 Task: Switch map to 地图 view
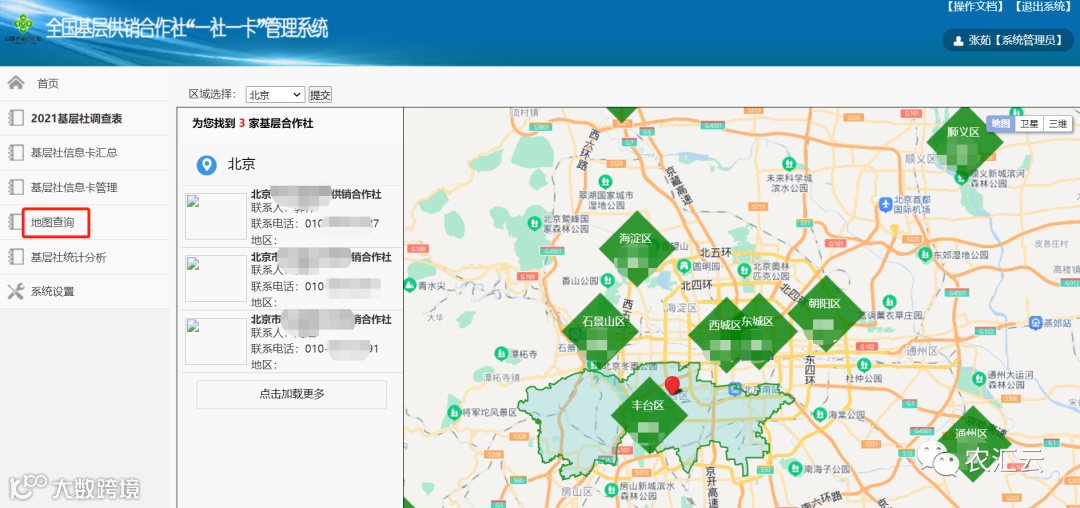tap(1001, 123)
